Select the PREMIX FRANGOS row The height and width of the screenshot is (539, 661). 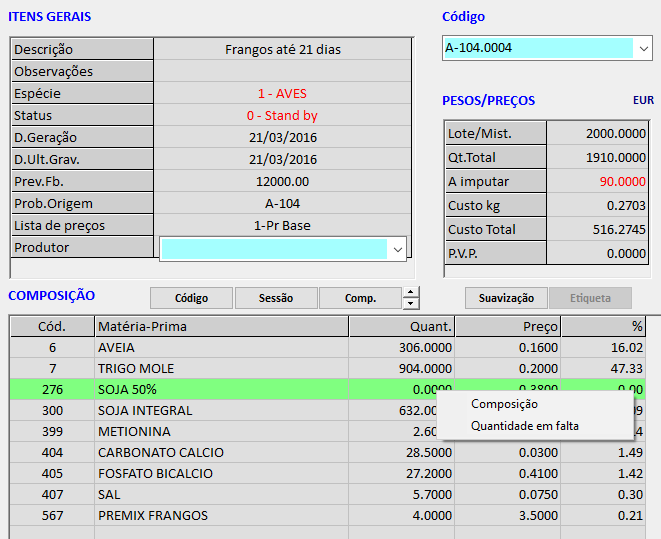coord(220,515)
